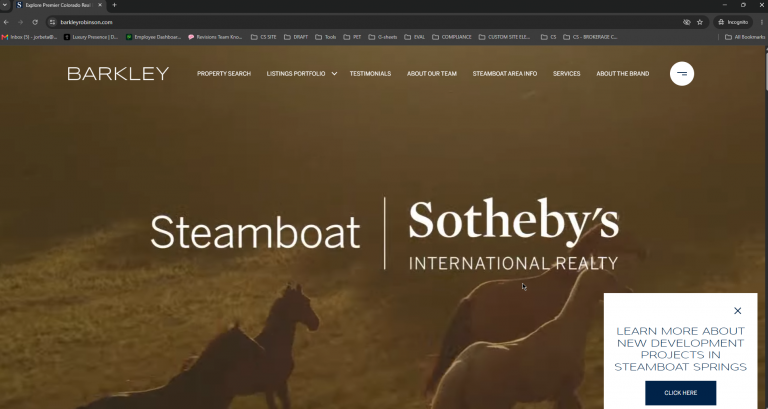Open EVAL bookmark folder
Viewport: 768px width, 409px height.
coord(414,37)
